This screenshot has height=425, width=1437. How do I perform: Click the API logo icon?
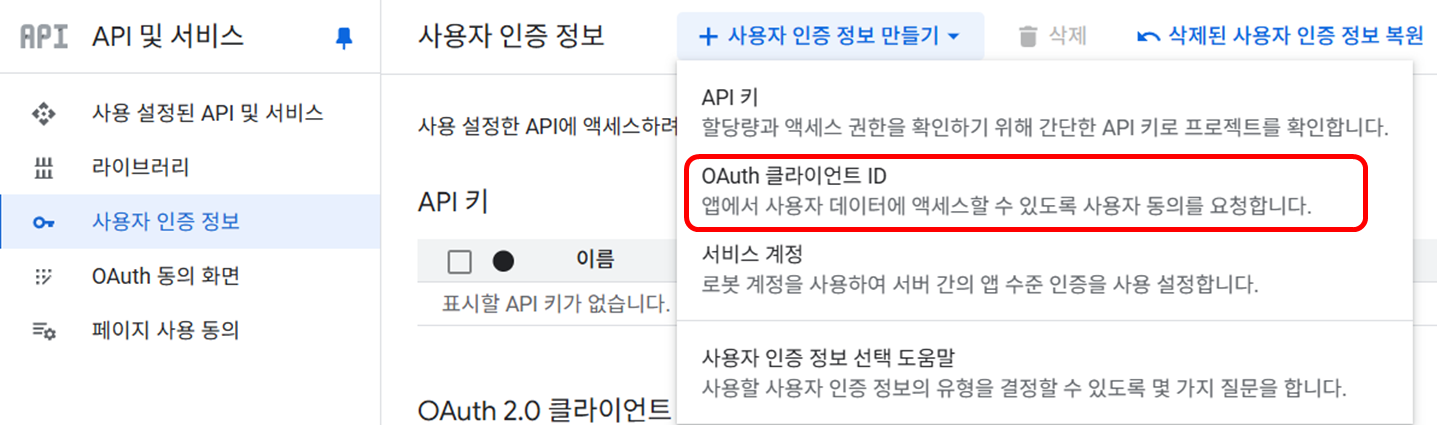[x=44, y=37]
